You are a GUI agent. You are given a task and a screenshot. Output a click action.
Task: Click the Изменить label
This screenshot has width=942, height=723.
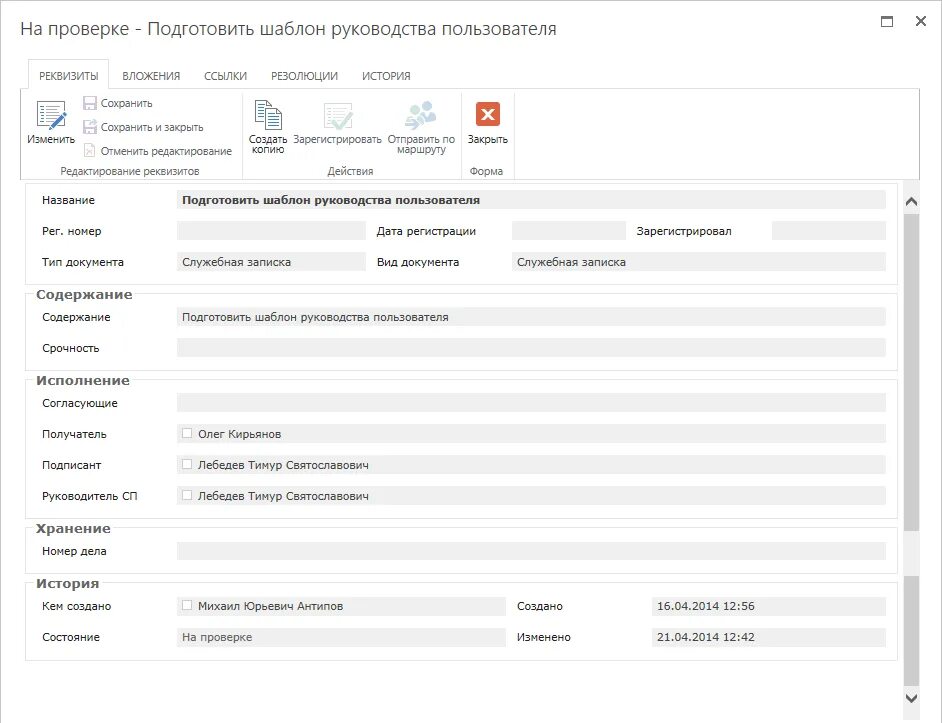point(51,139)
